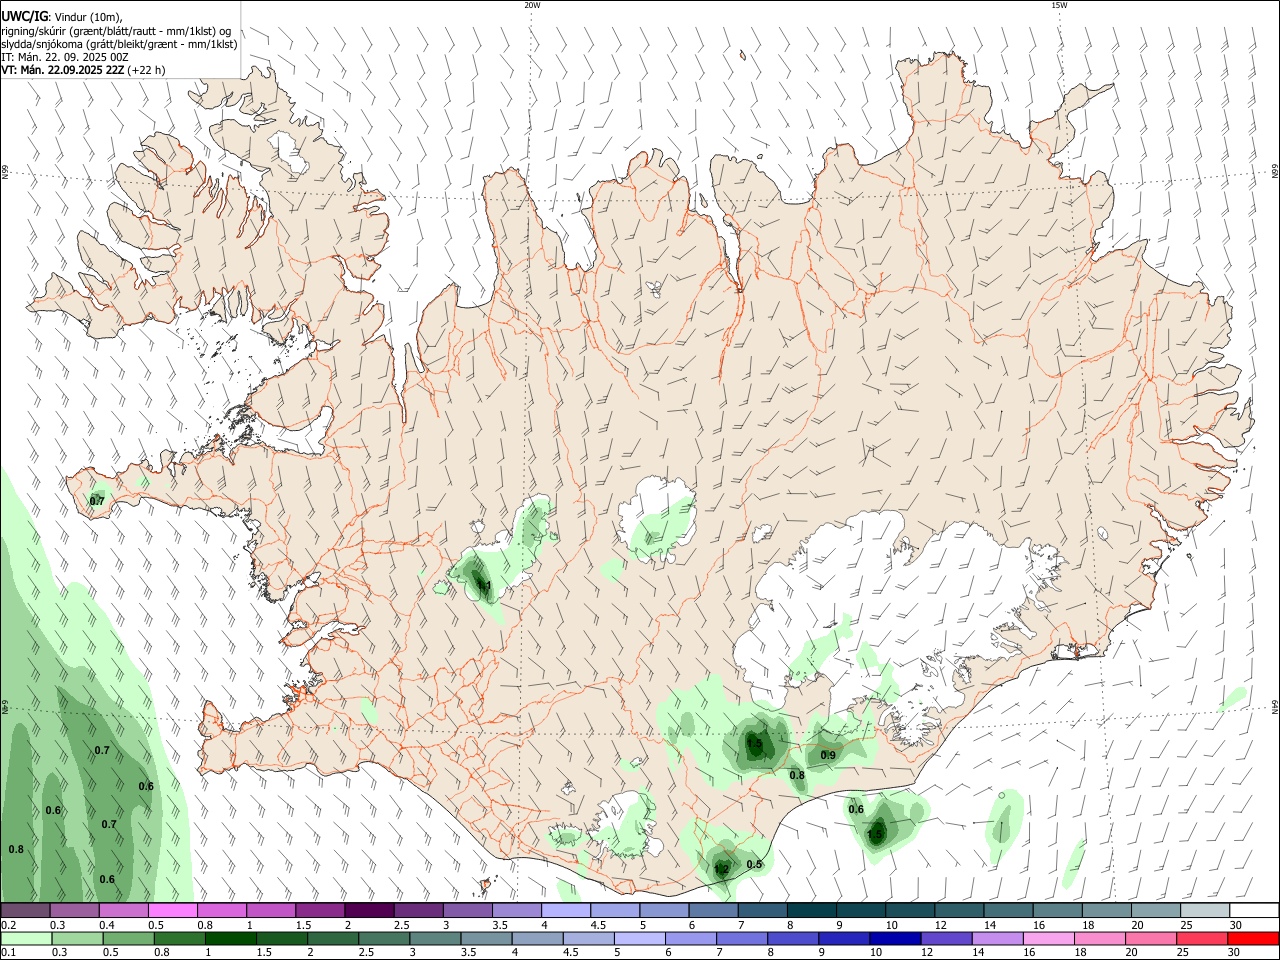Select the pure red 30 swatch, lower scale

point(1253,938)
